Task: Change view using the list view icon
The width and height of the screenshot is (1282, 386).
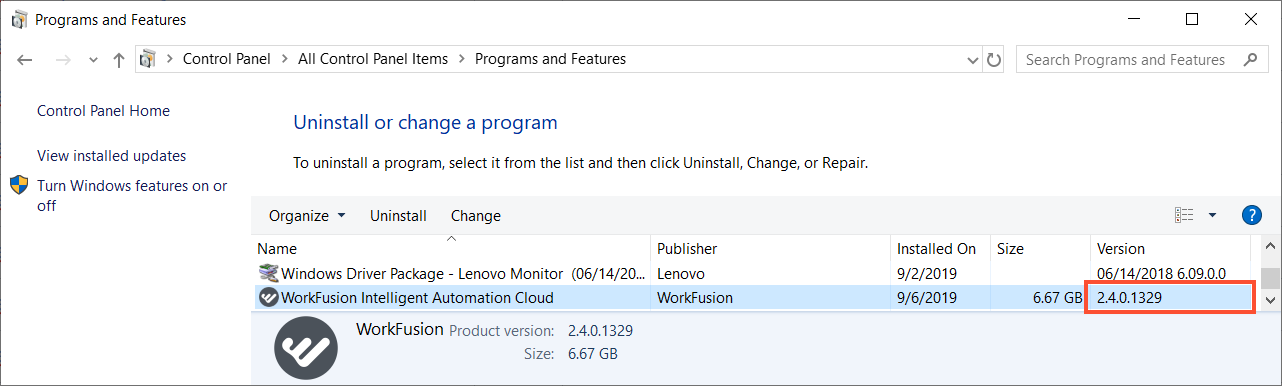Action: point(1184,215)
